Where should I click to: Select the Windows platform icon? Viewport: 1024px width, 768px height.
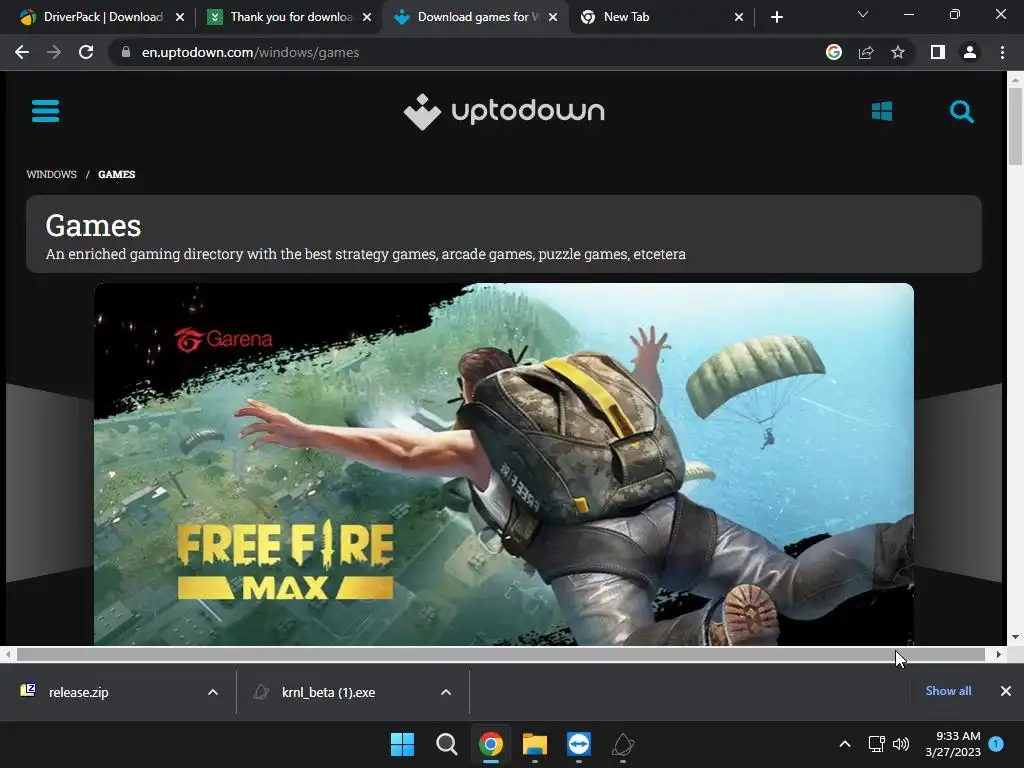[882, 111]
